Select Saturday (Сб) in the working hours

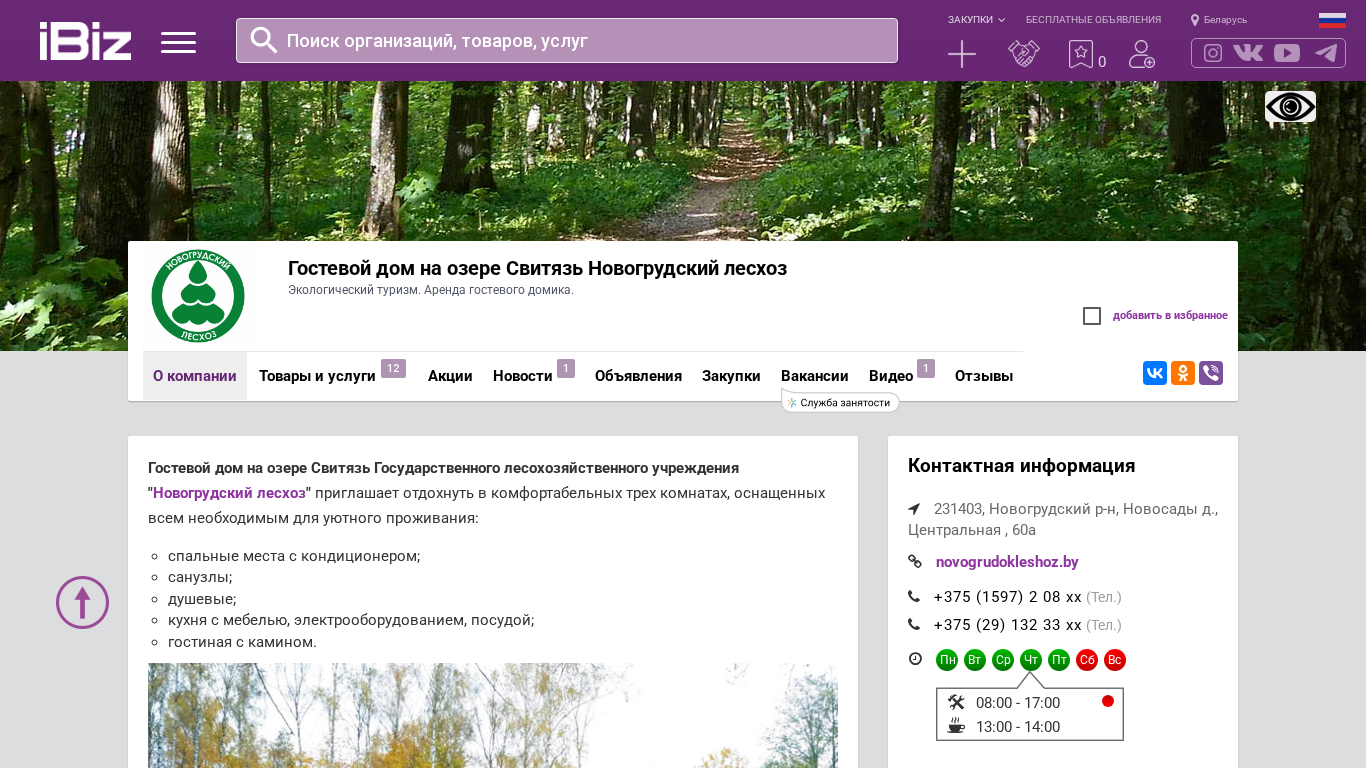(1087, 660)
